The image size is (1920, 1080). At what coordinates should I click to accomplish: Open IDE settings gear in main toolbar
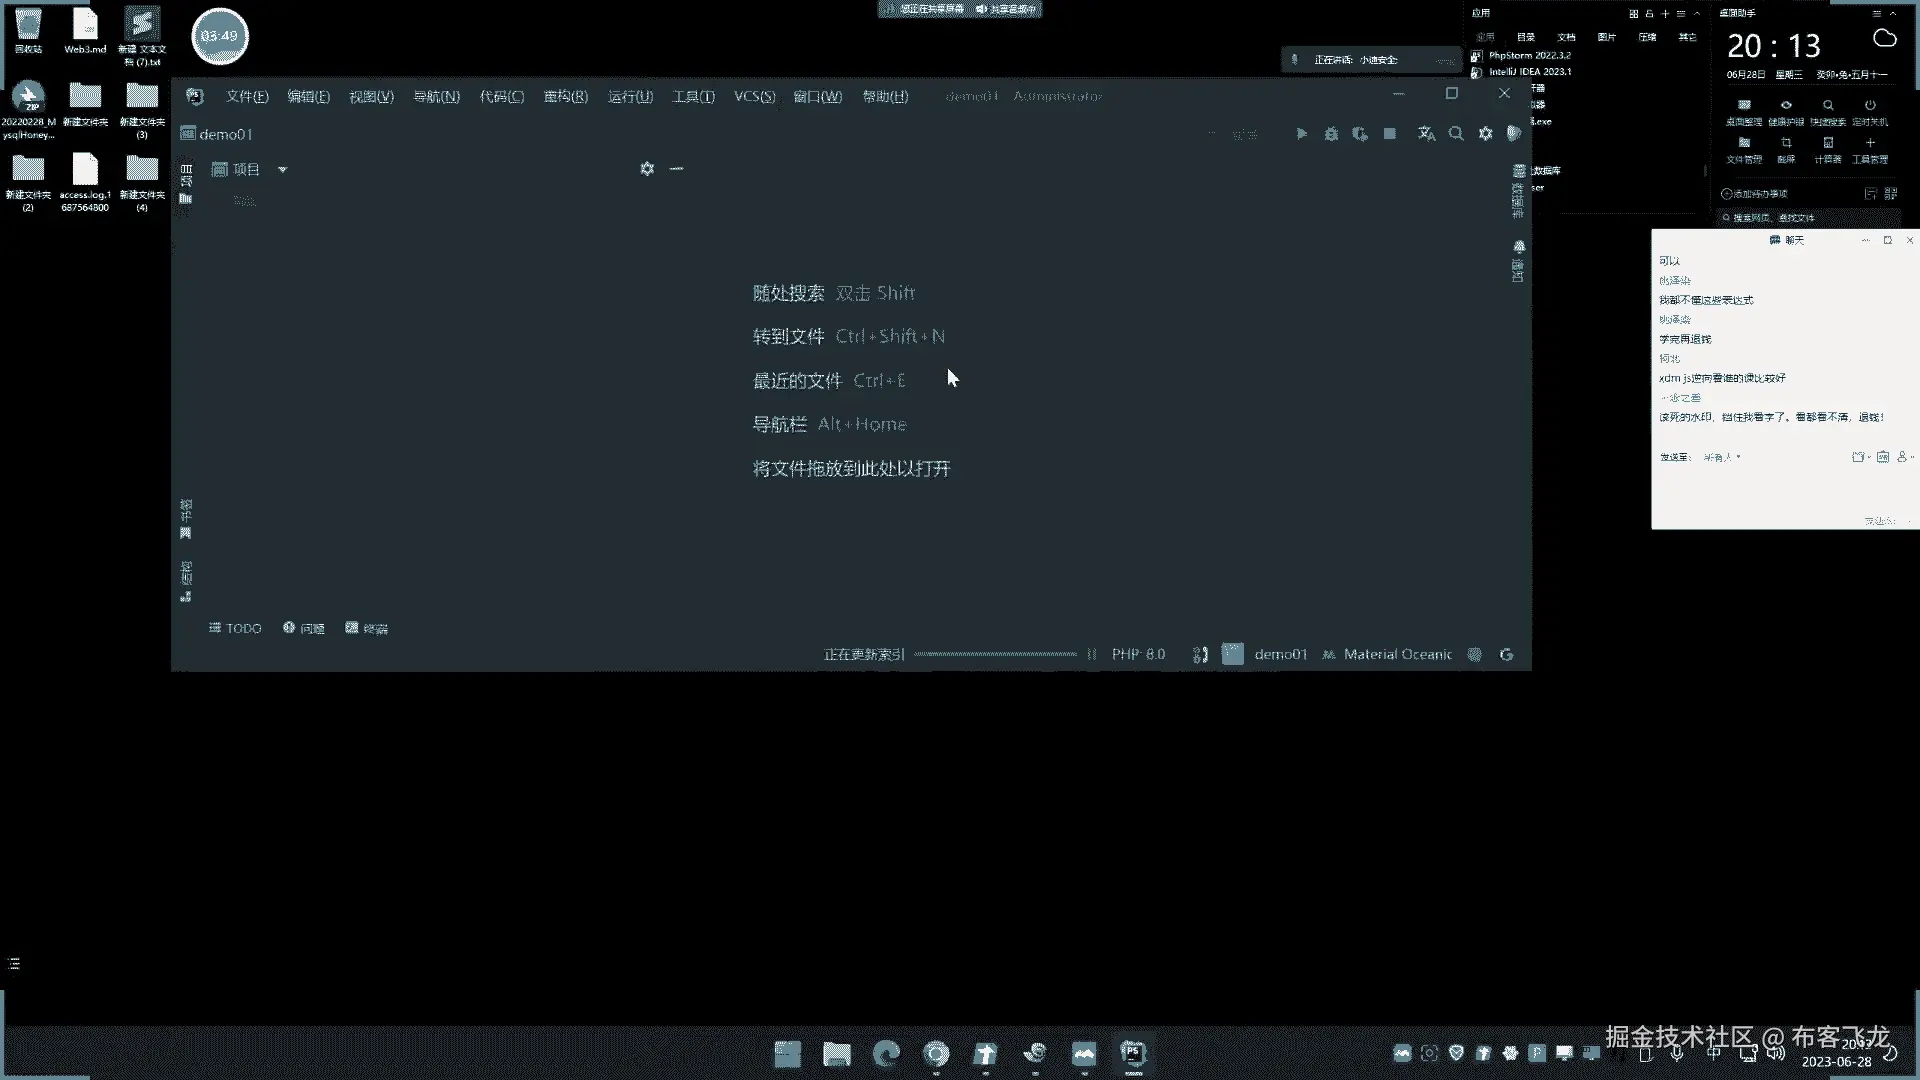(x=1486, y=133)
